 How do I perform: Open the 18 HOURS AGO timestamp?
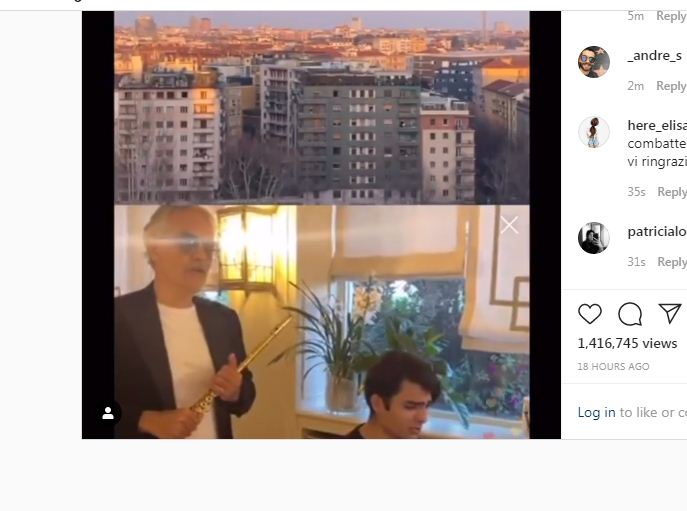tap(613, 366)
